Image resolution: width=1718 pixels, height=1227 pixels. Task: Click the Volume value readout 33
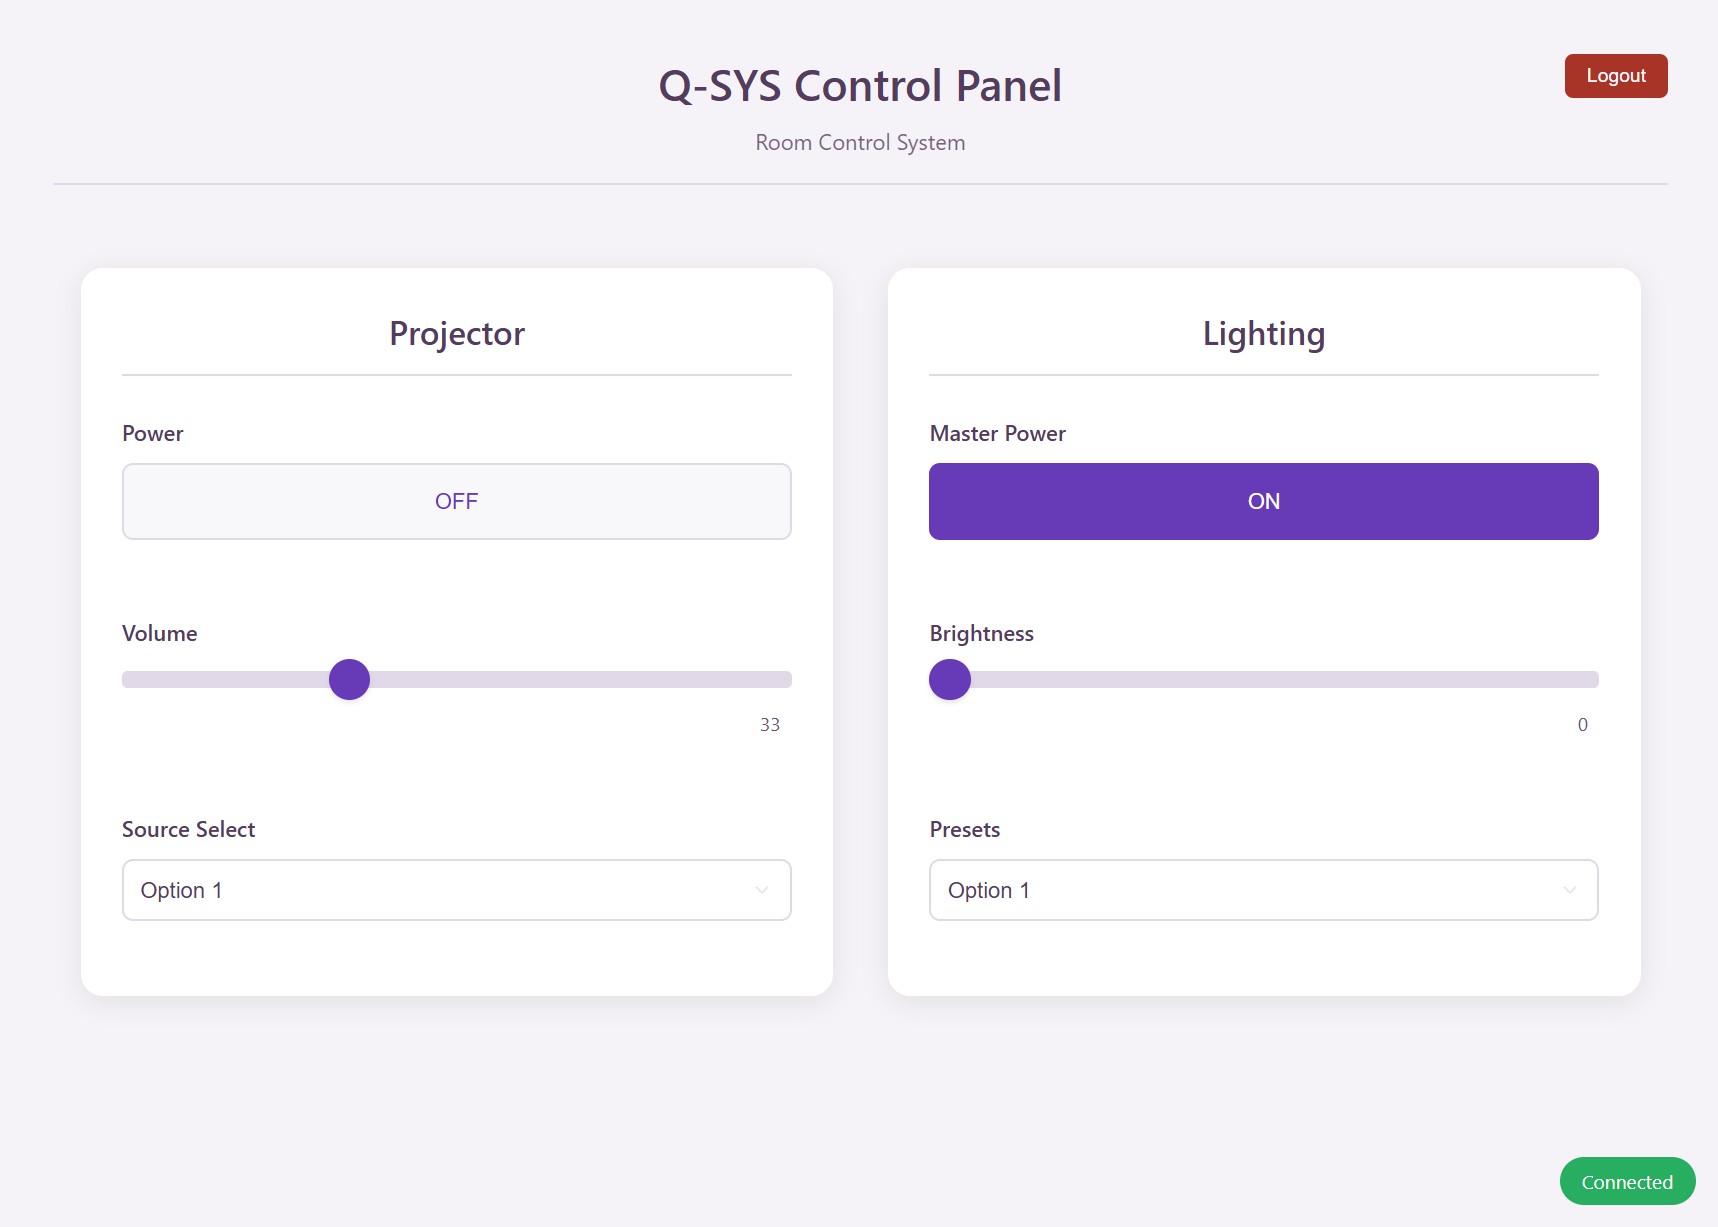769,725
